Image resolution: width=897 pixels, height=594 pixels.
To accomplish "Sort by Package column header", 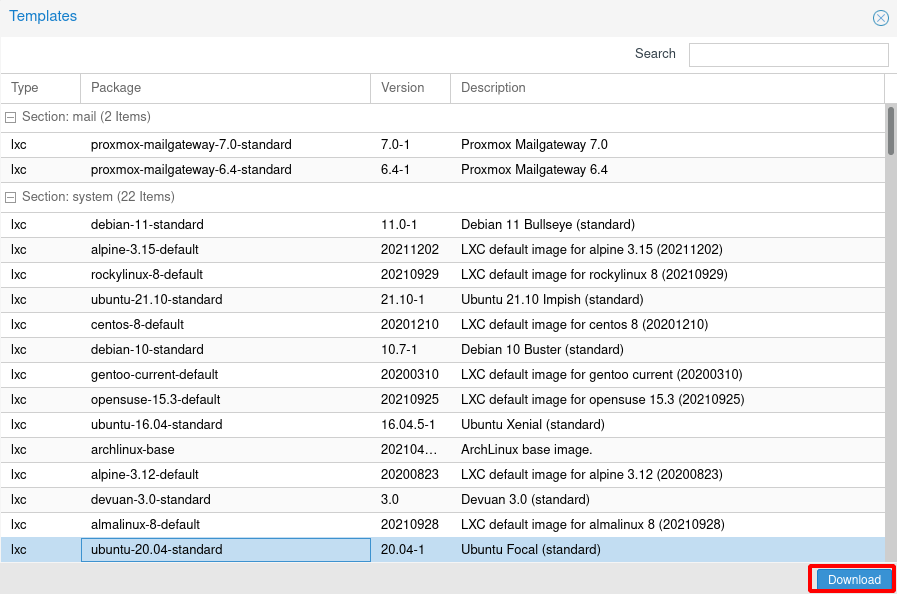I will pos(225,88).
